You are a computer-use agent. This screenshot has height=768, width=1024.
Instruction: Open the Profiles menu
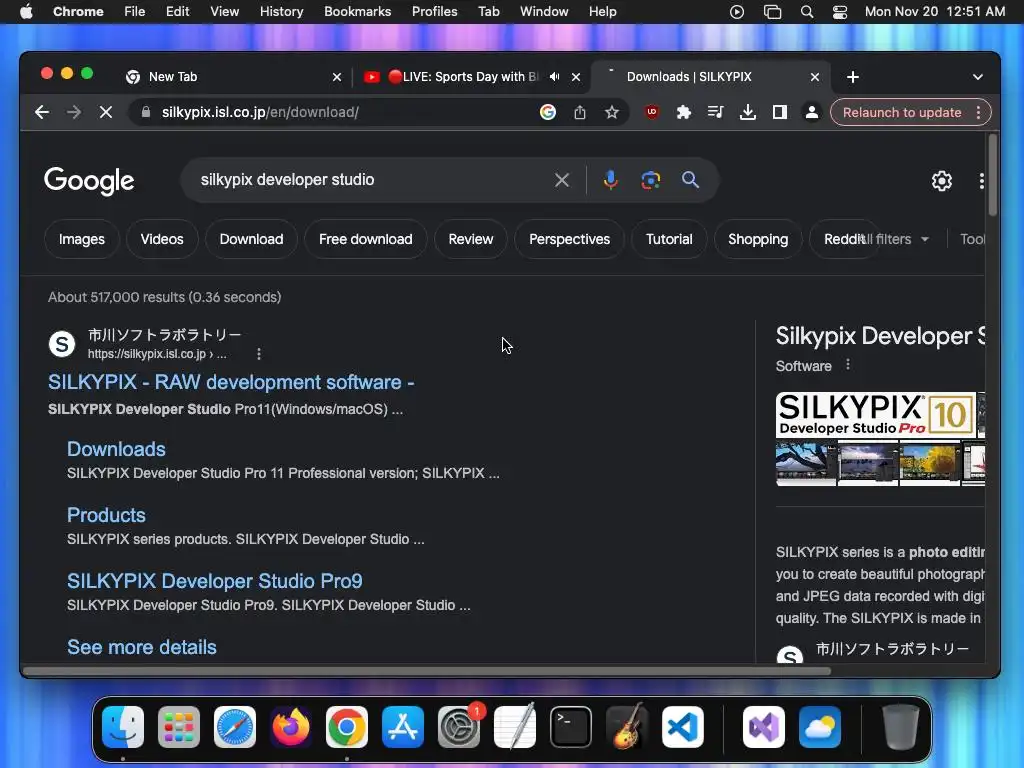(x=434, y=12)
